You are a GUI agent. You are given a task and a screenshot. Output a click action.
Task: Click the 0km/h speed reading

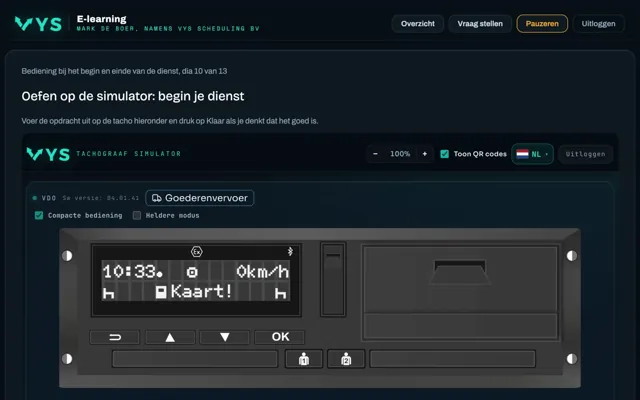(x=263, y=271)
